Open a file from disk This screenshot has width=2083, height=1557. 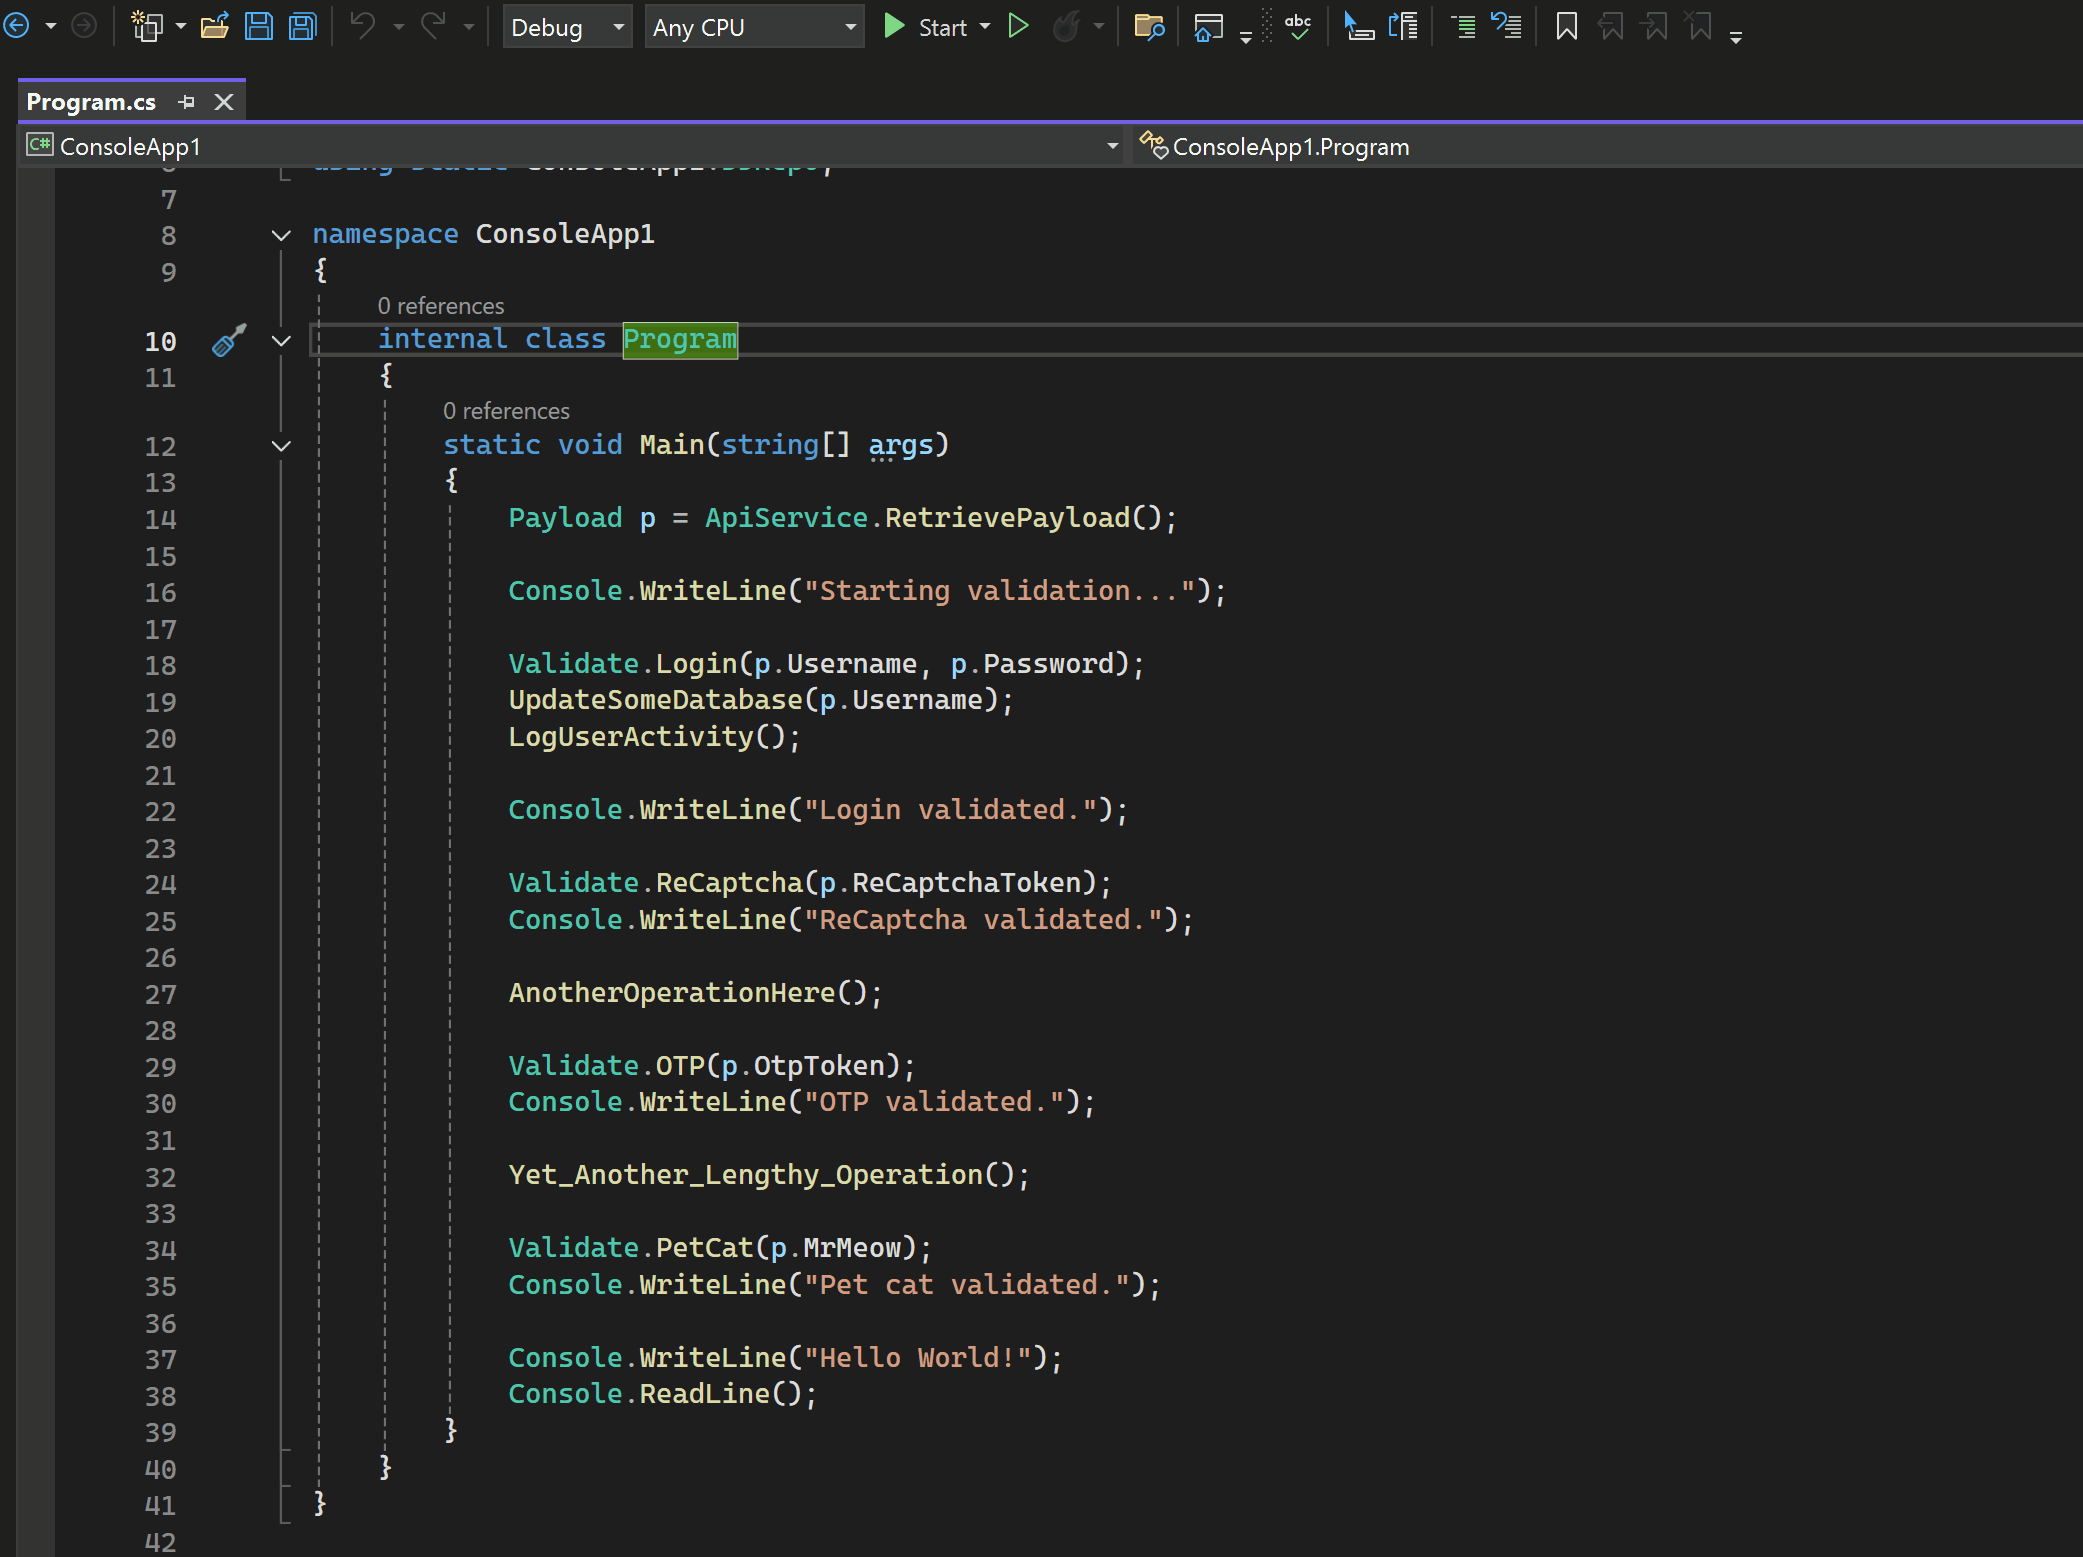point(215,26)
